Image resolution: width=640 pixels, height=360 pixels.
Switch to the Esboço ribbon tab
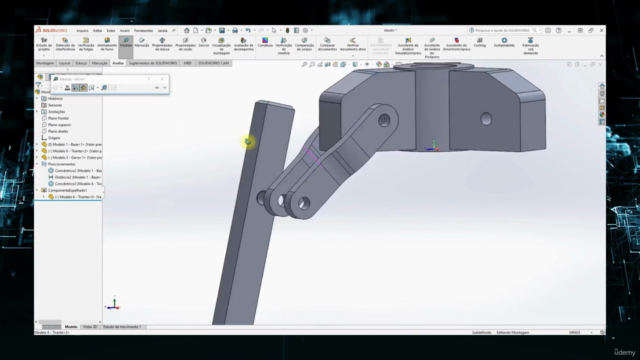coord(81,63)
